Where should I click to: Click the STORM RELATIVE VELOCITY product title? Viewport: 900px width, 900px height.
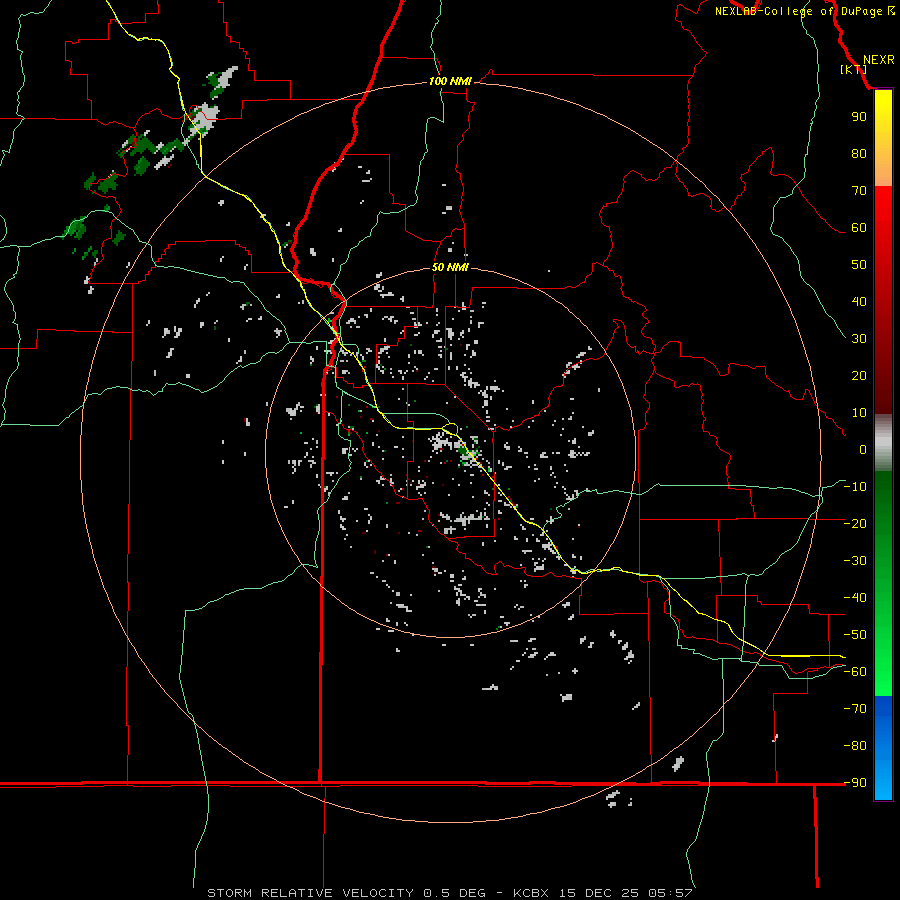pos(310,893)
